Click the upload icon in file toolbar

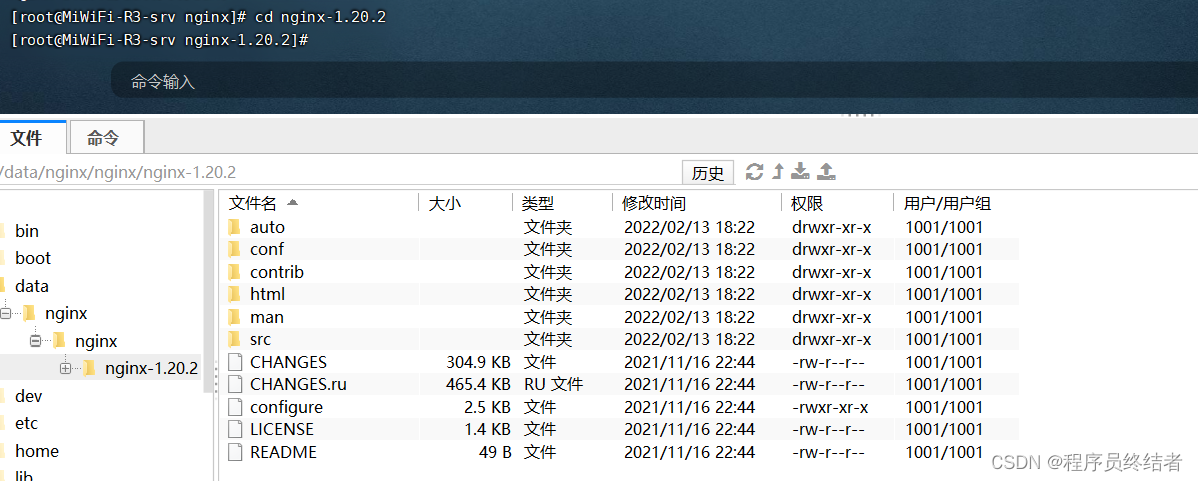(826, 172)
